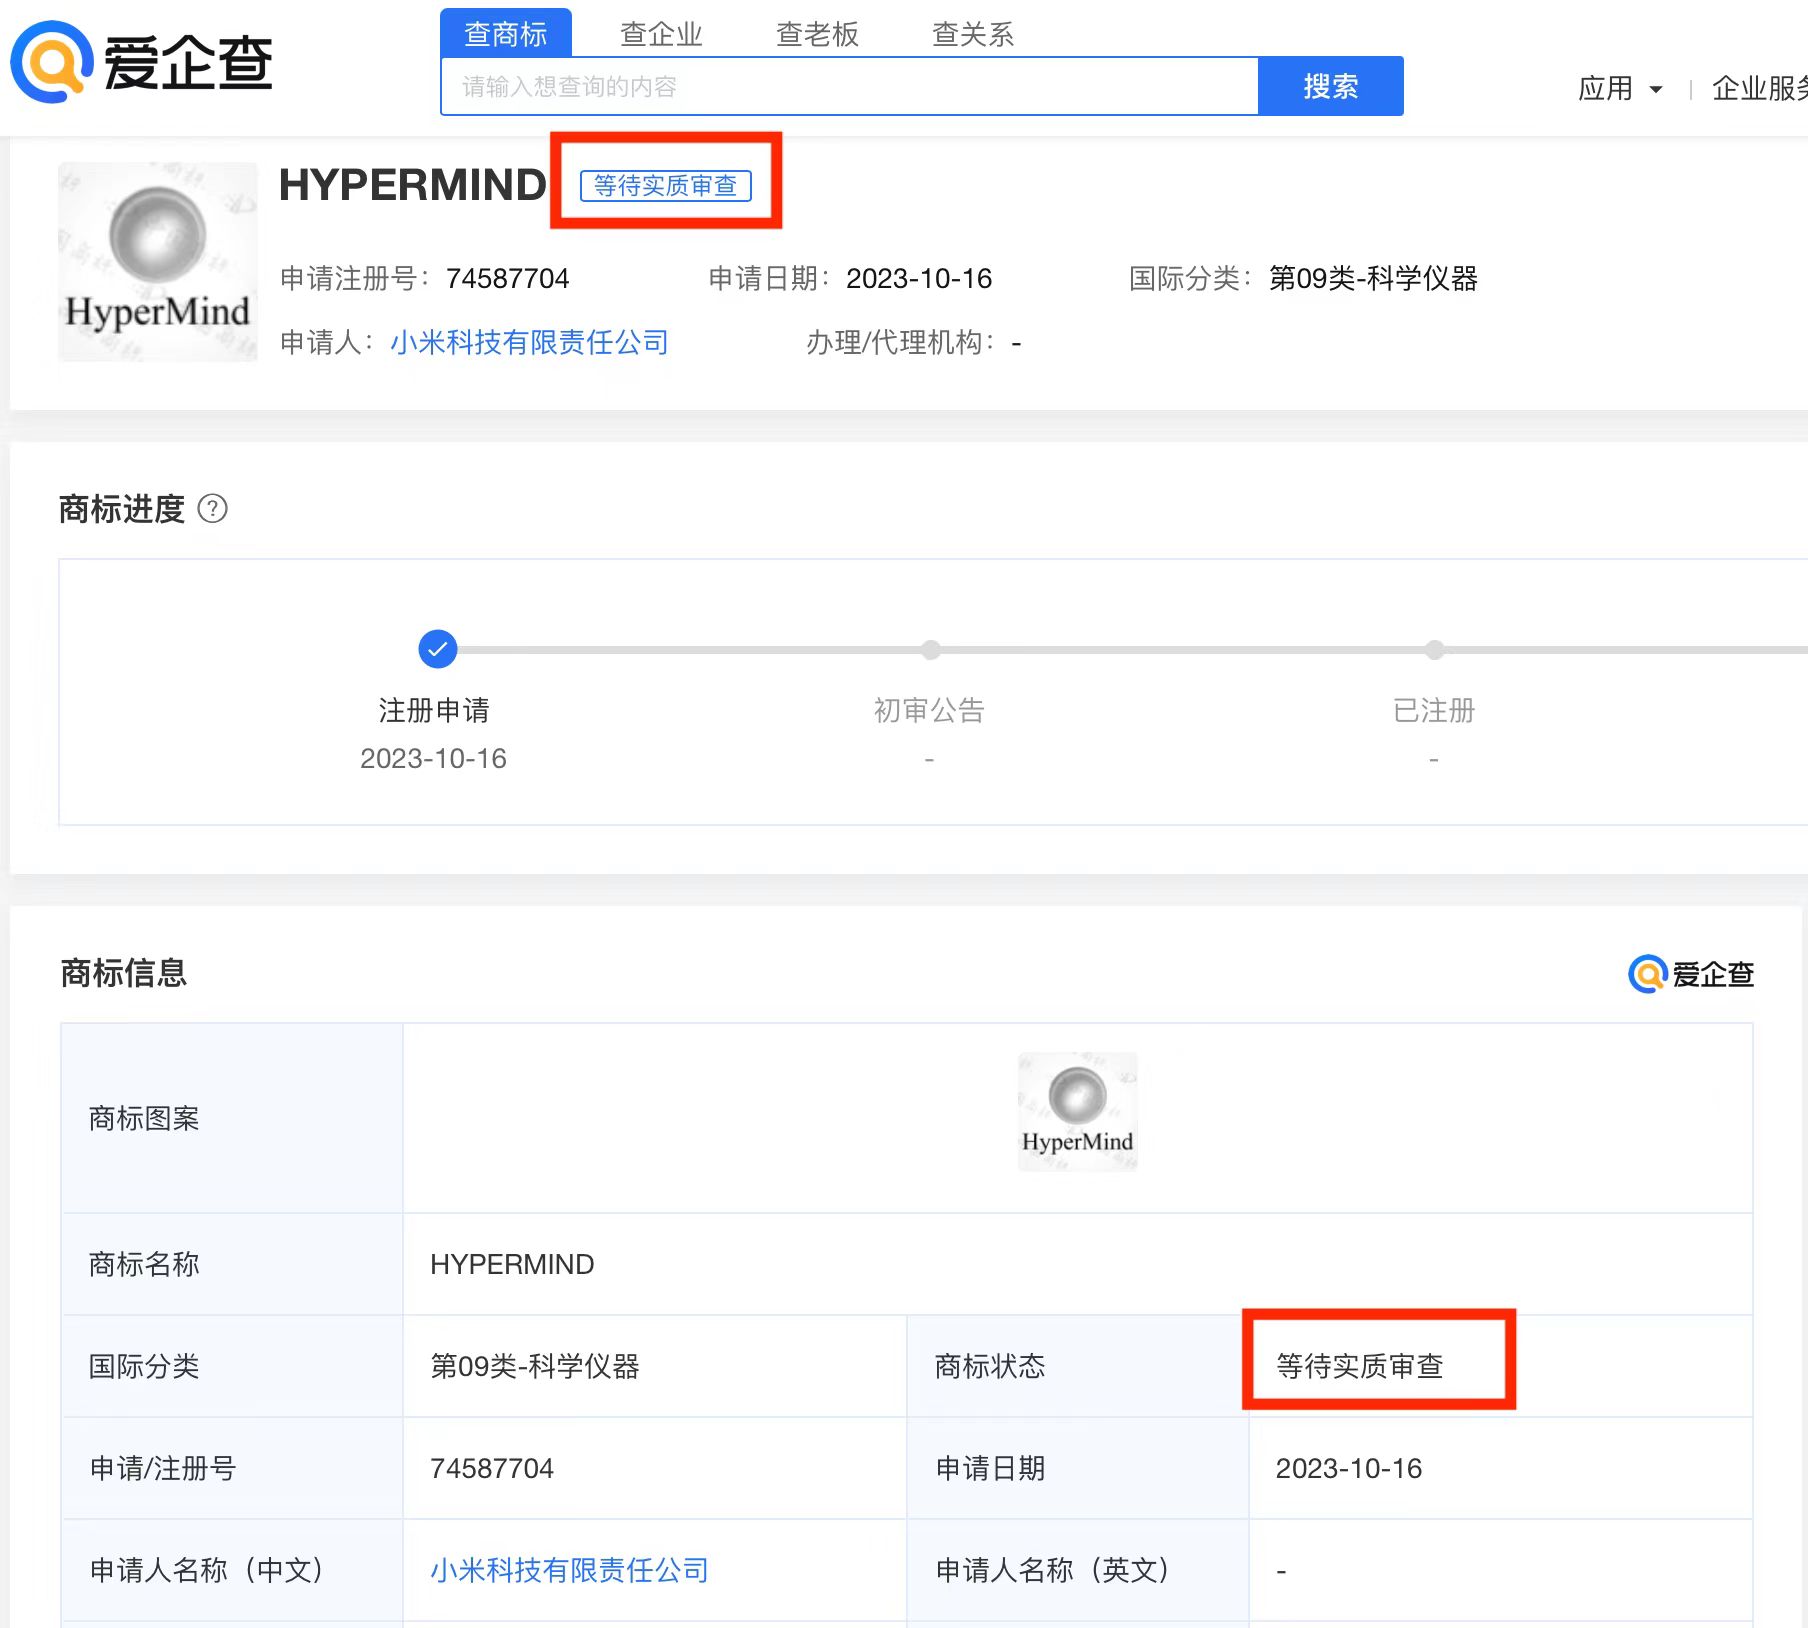Click the 等待实质审查 badge beside HYPERMIND title
This screenshot has width=1808, height=1628.
[x=665, y=186]
